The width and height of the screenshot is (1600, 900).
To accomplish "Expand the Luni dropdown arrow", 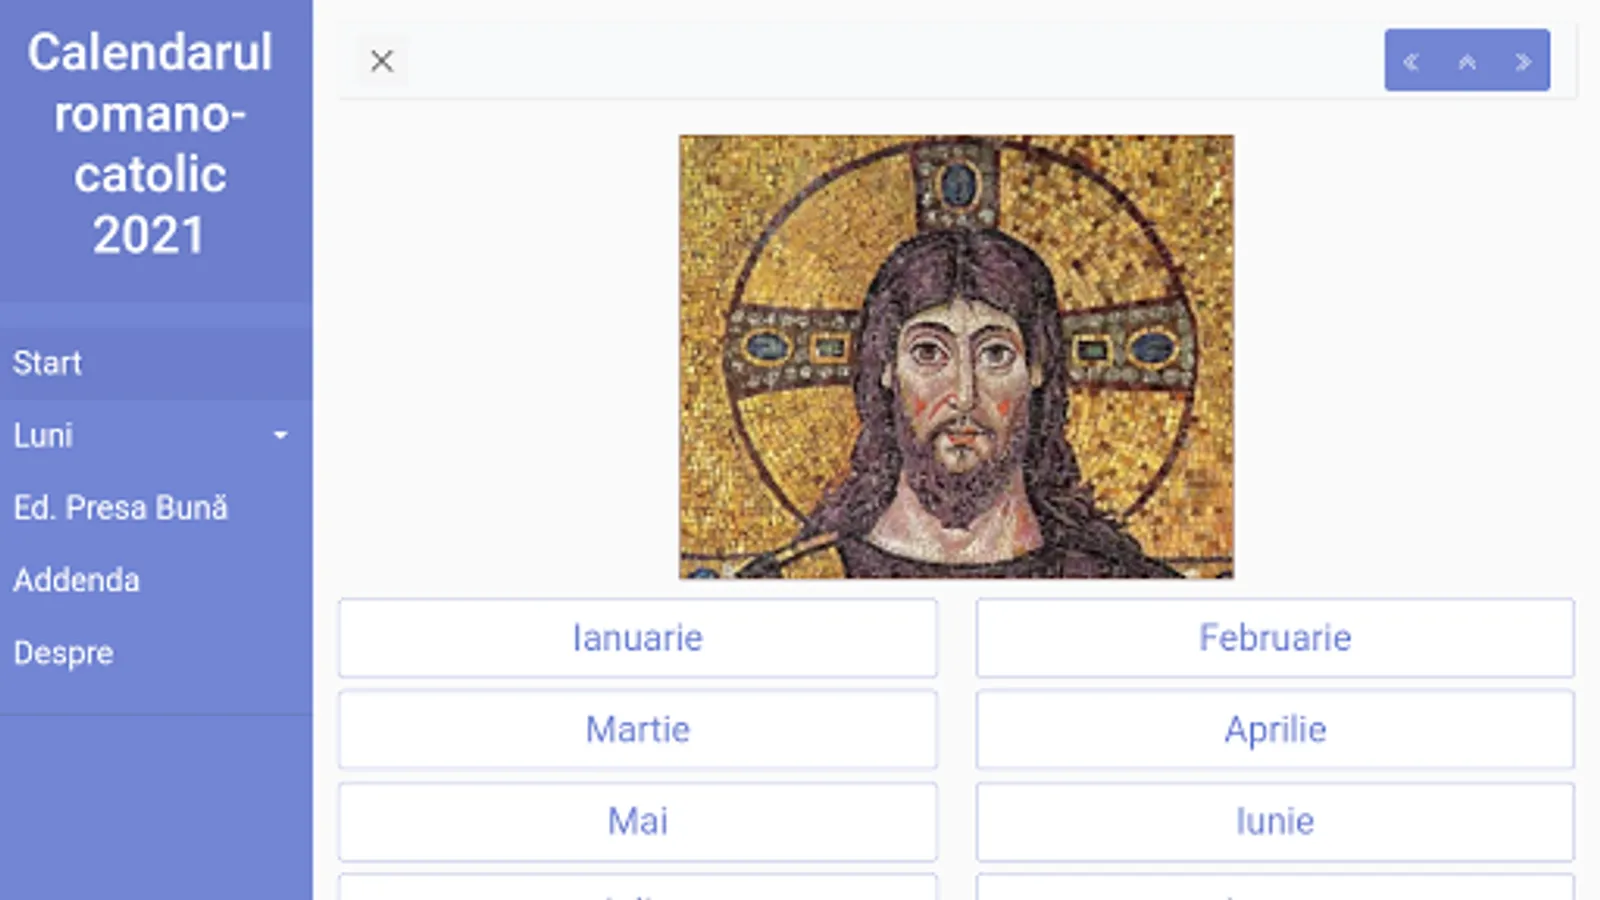I will (x=281, y=435).
